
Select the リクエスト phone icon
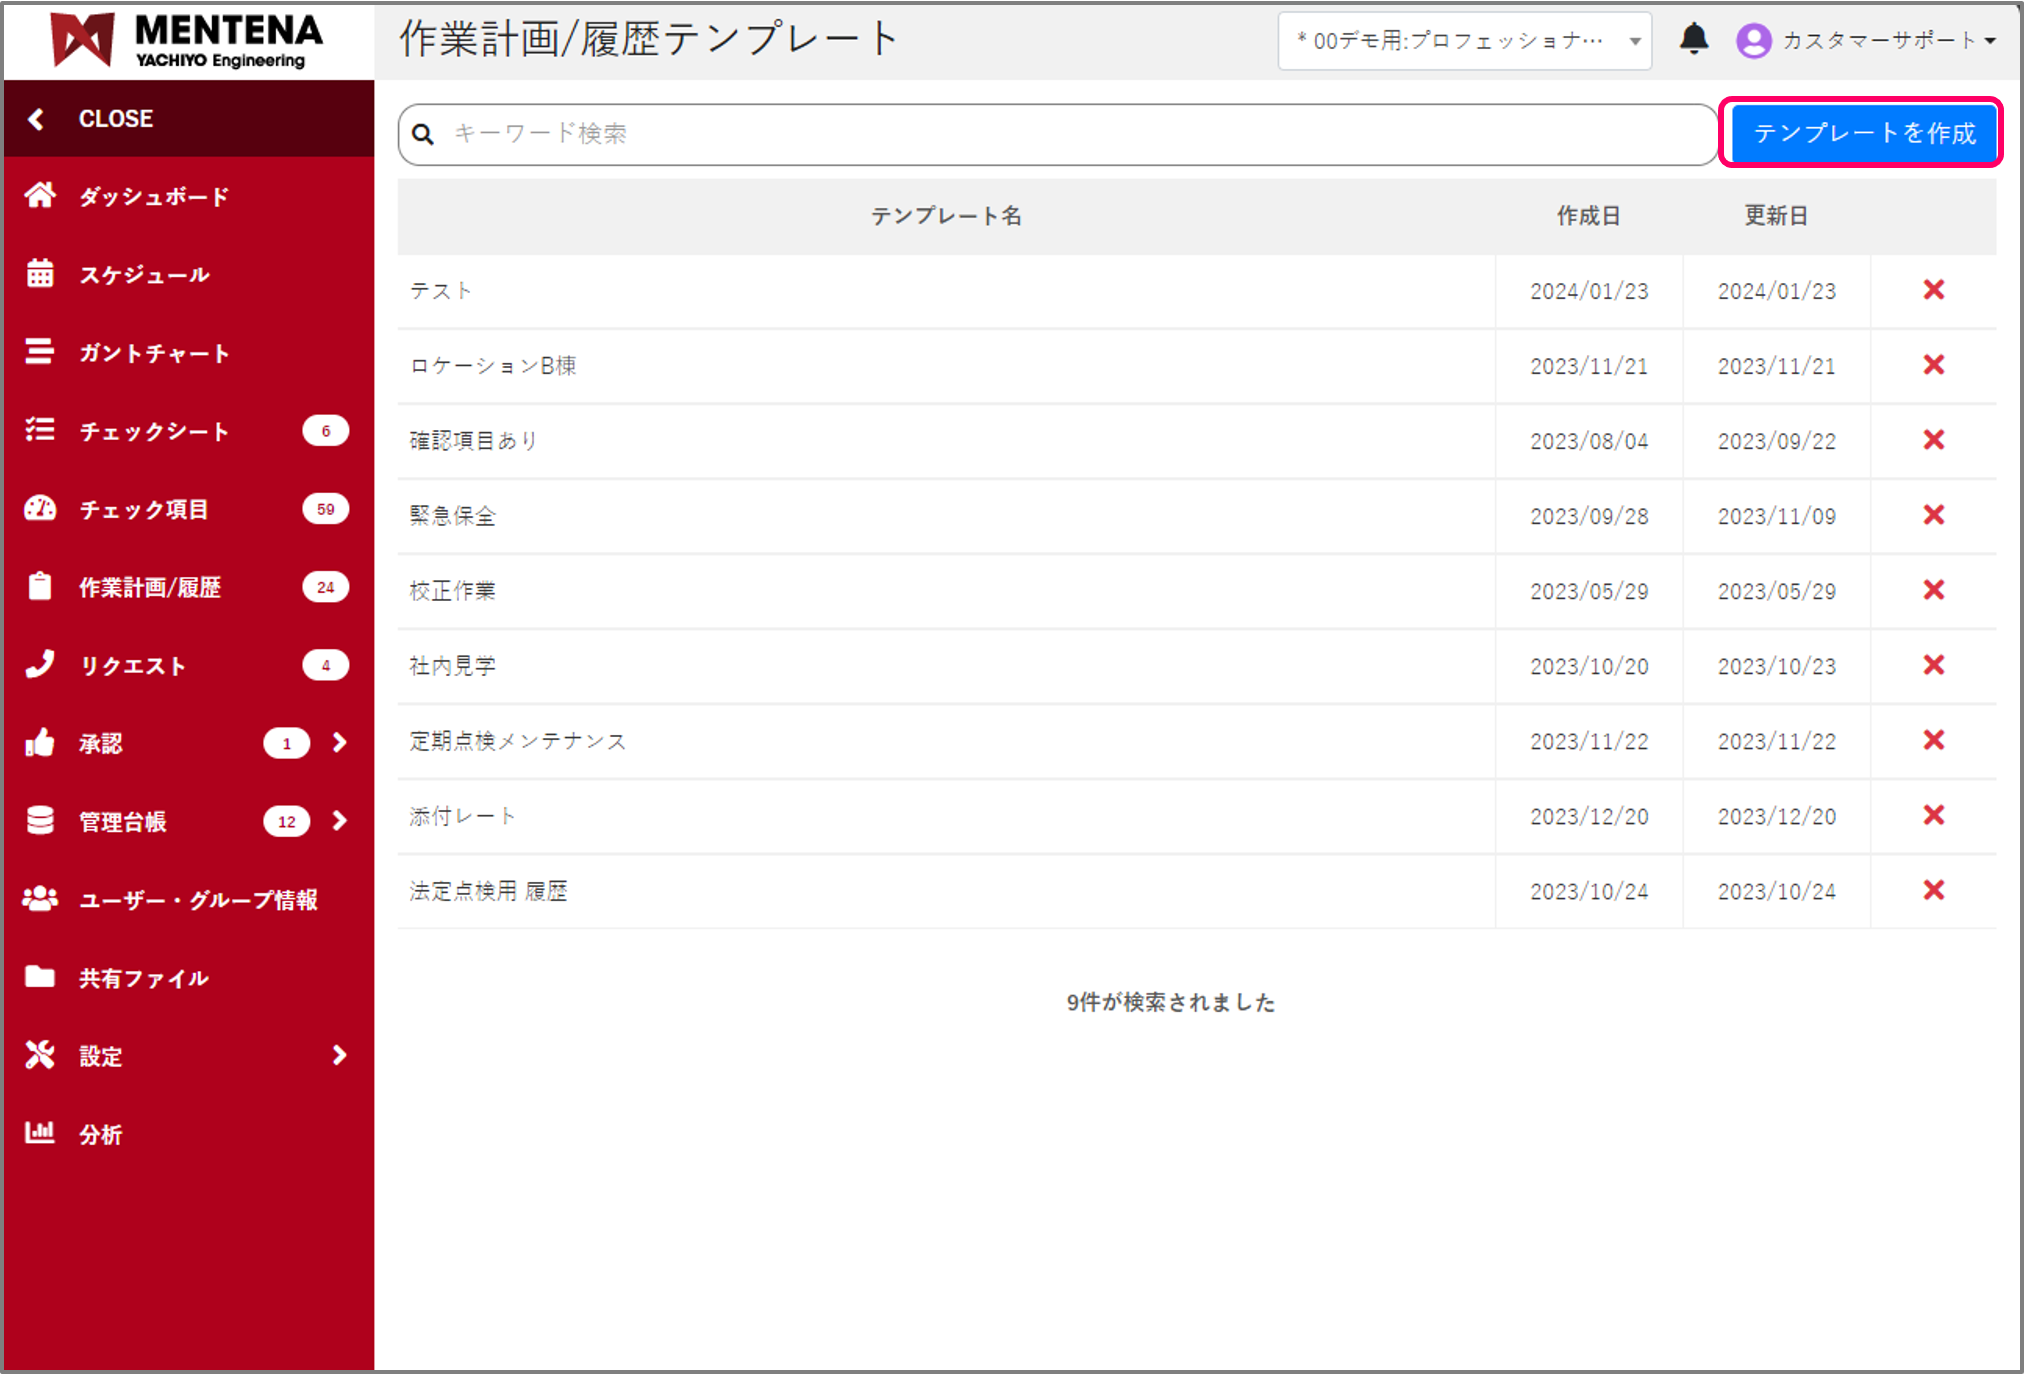pyautogui.click(x=40, y=664)
